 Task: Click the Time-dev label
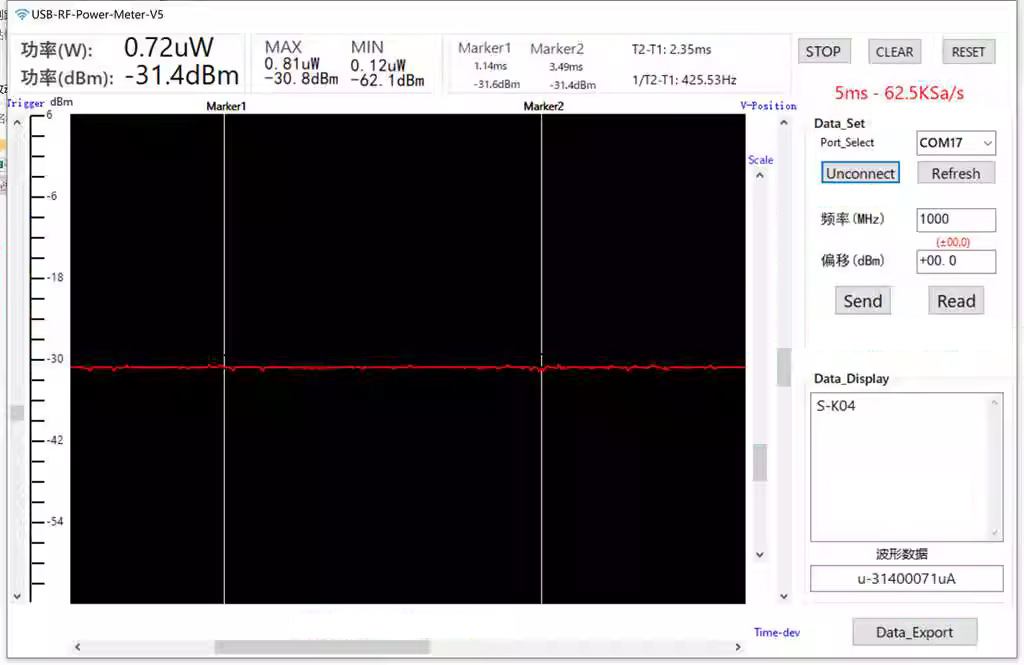pos(776,632)
